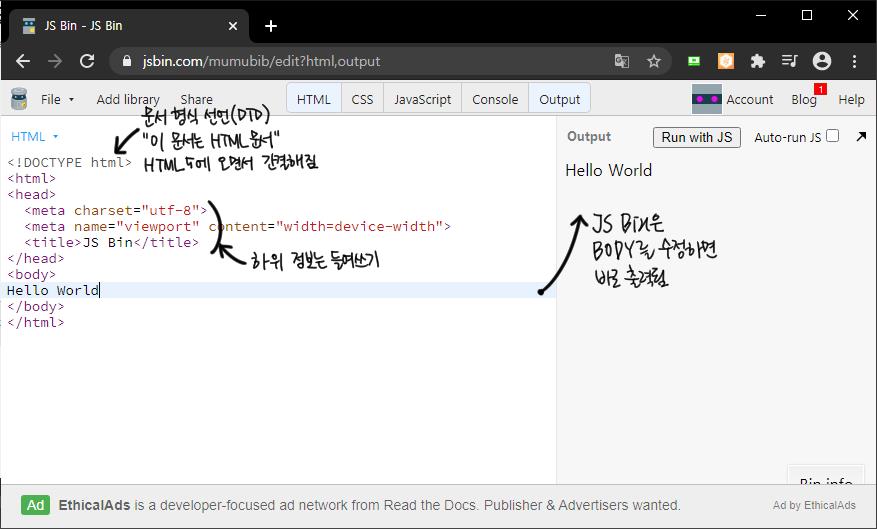This screenshot has width=877, height=529.
Task: Toggle the Output panel tab
Action: click(x=559, y=99)
